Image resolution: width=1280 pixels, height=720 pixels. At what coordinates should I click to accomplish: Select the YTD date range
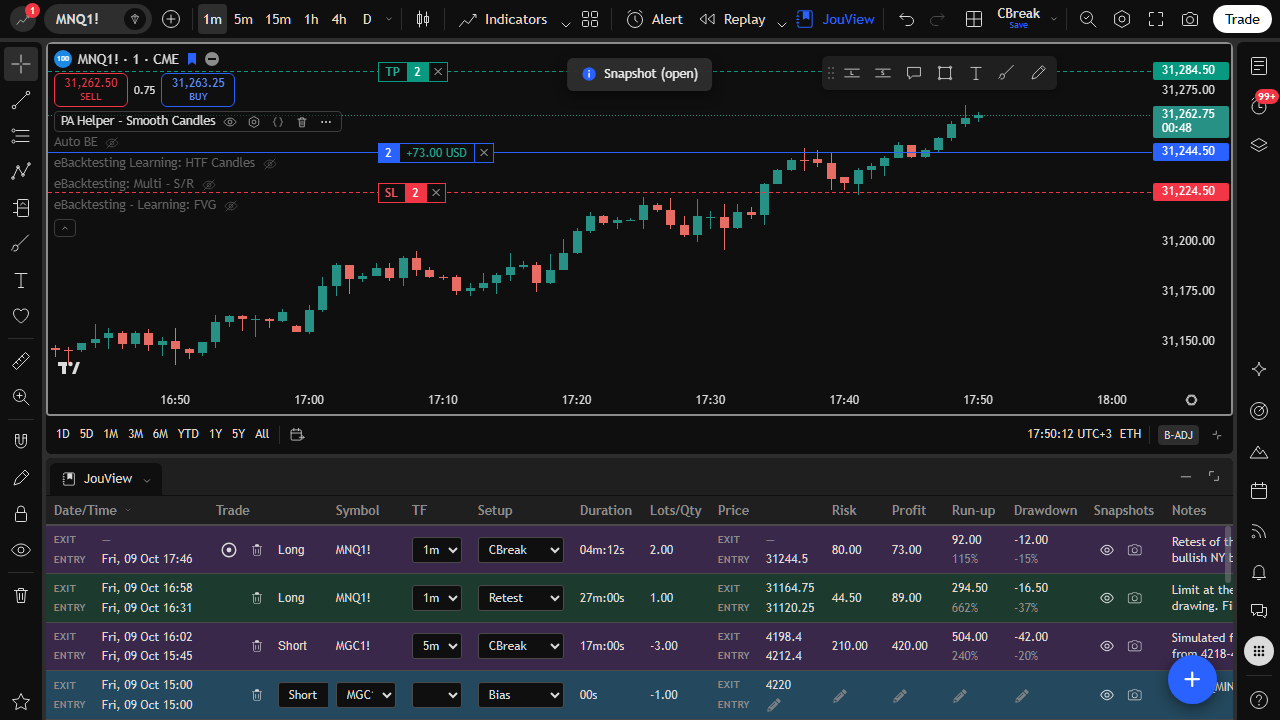tap(188, 434)
